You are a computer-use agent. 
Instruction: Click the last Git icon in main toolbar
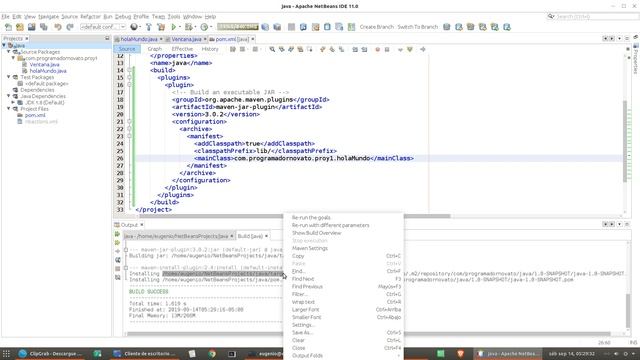click(507, 27)
